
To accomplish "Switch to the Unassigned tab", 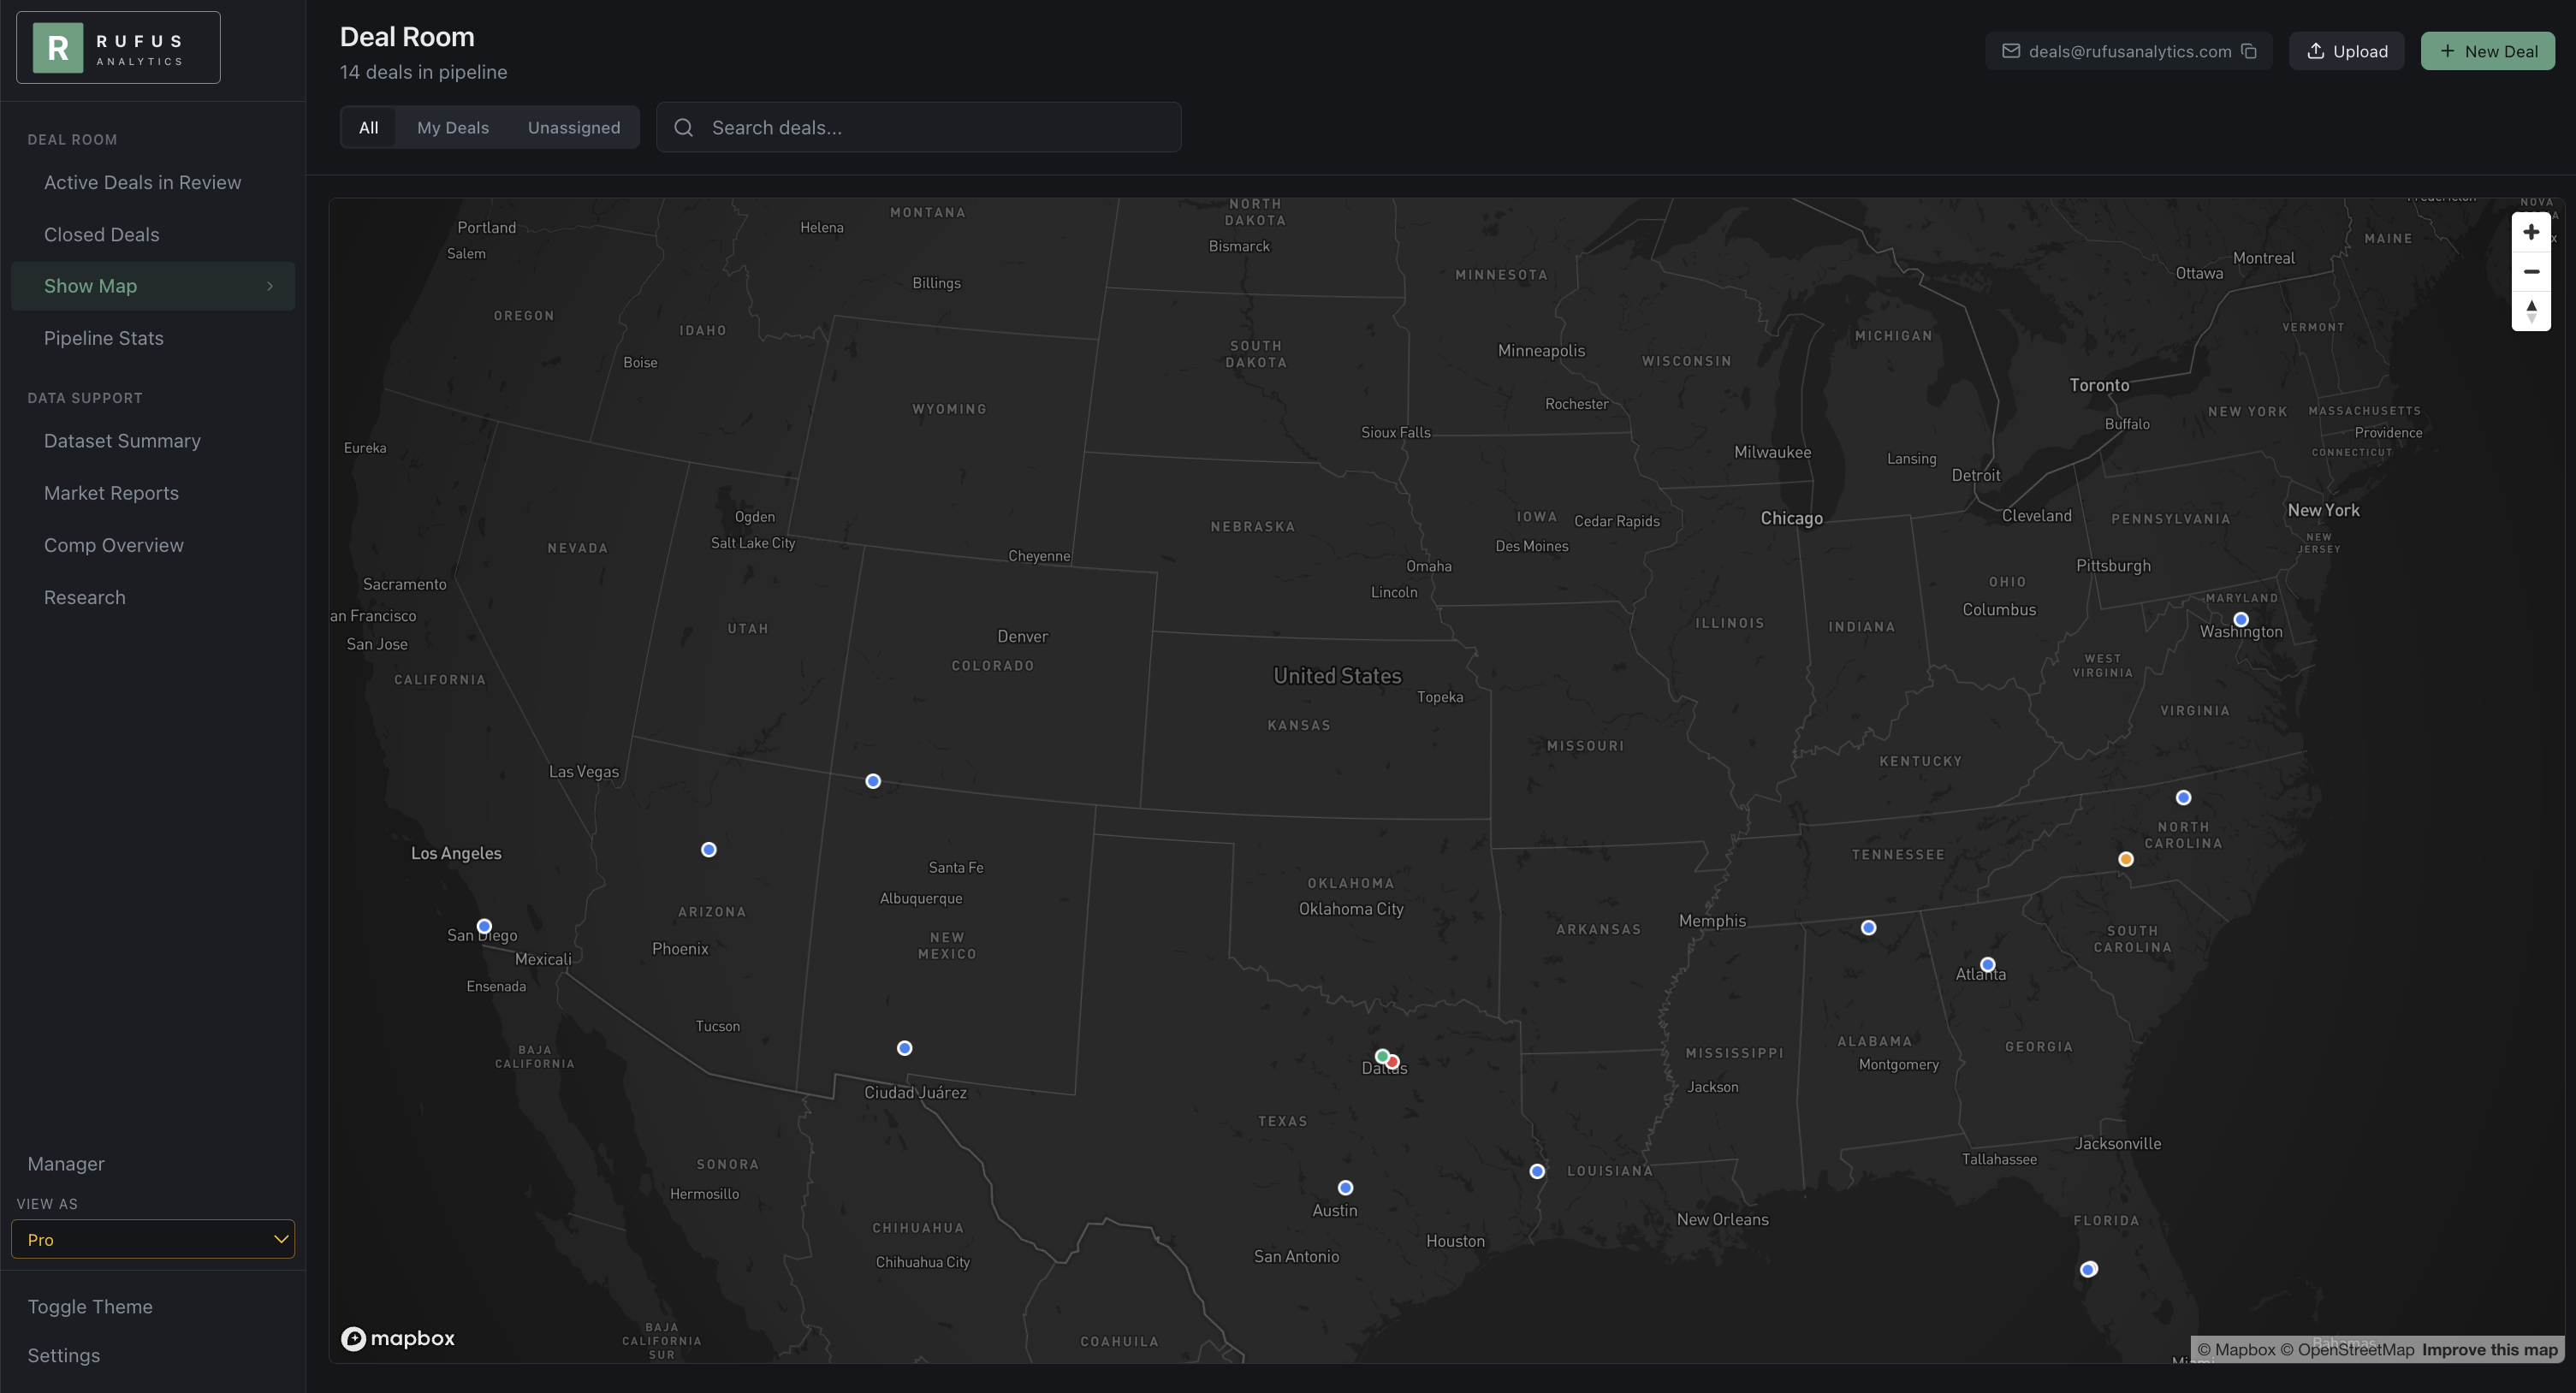I will pyautogui.click(x=574, y=128).
